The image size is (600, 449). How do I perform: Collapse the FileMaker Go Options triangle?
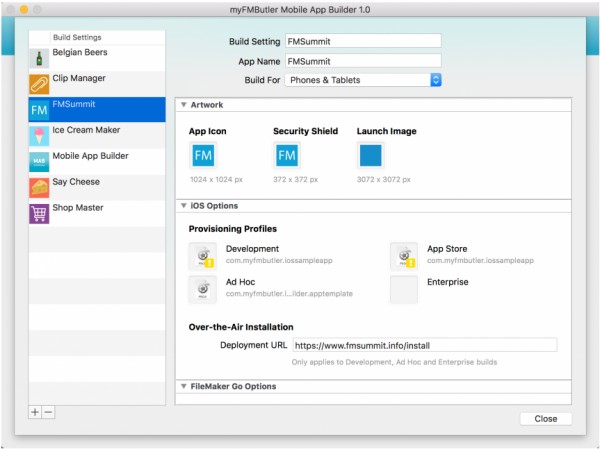pos(184,386)
